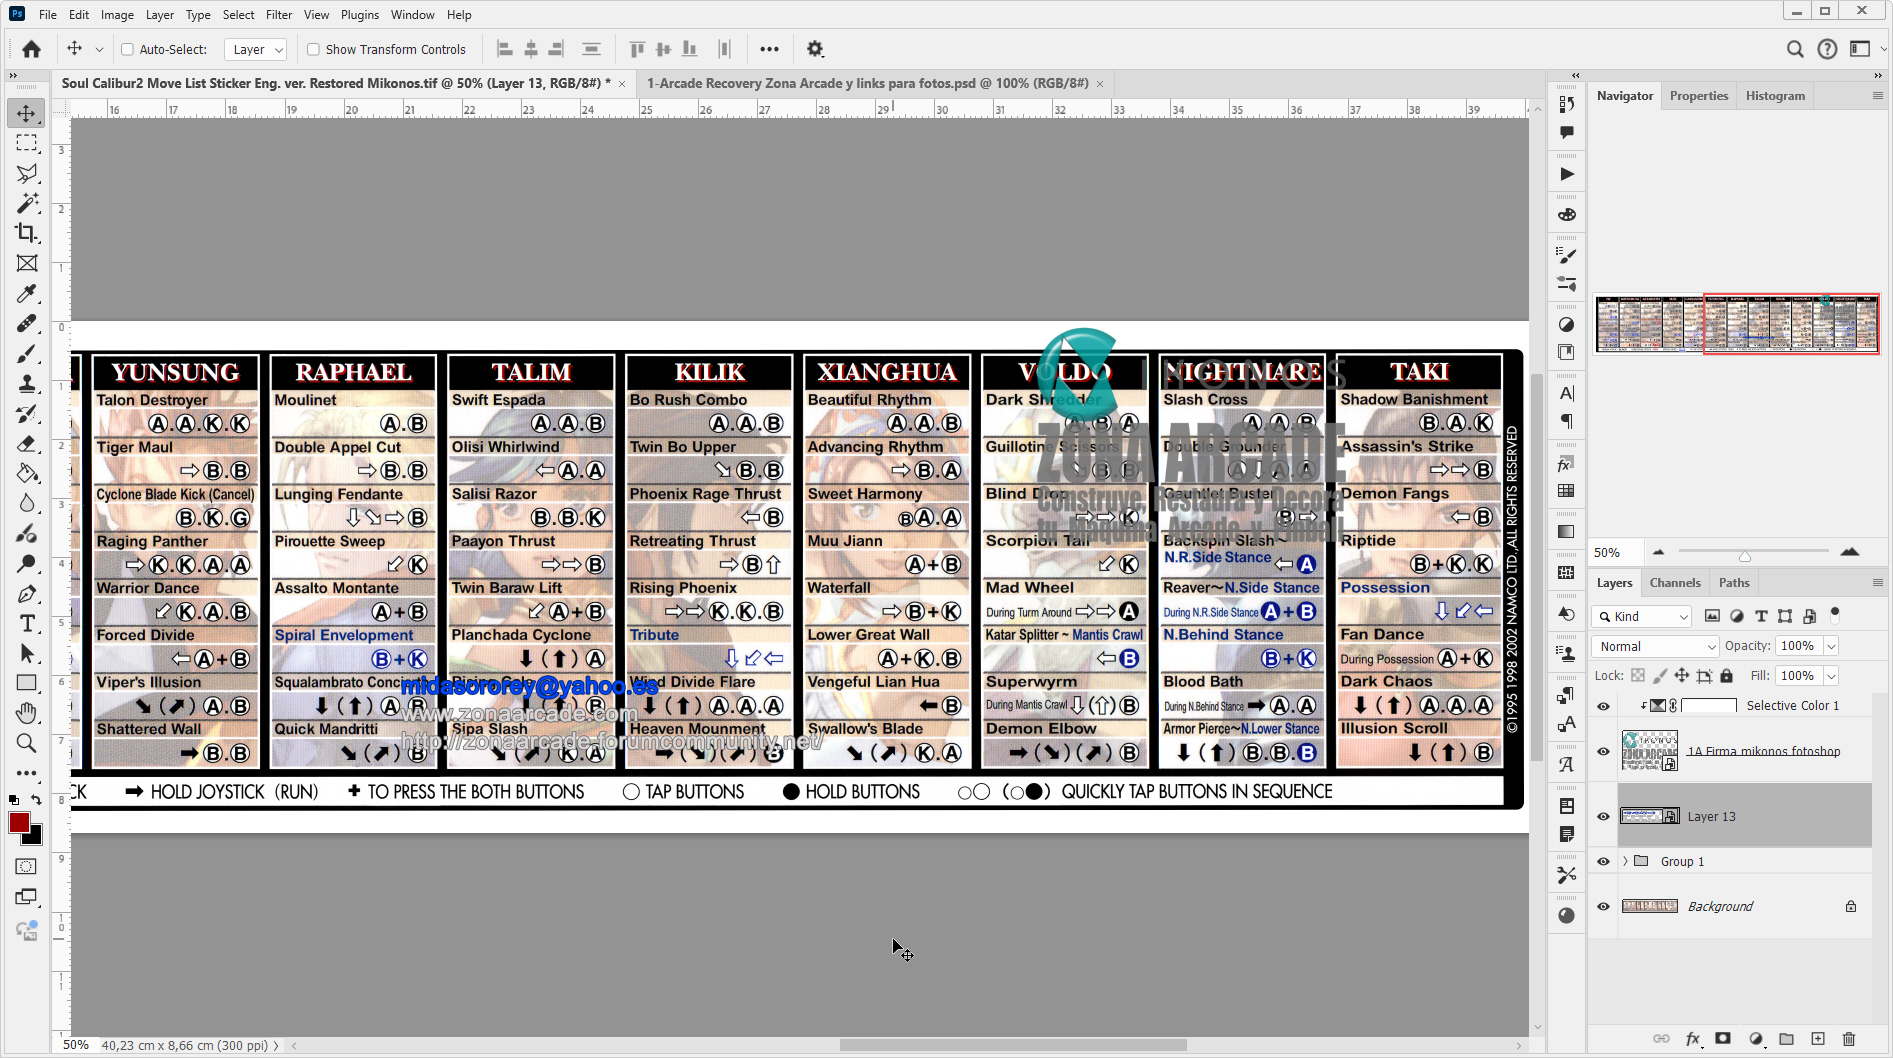Open the Filter menu
This screenshot has width=1893, height=1058.
279,14
